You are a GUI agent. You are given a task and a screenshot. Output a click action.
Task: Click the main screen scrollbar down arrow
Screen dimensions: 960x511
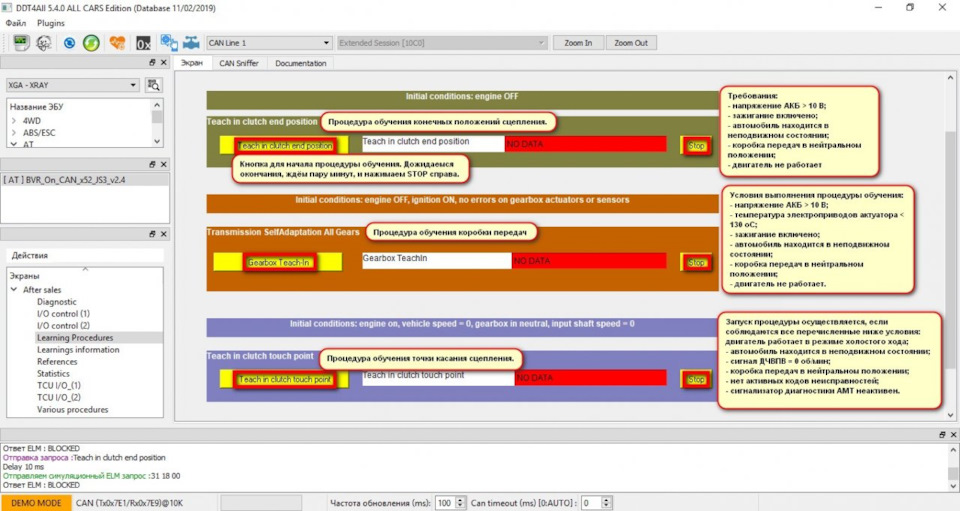click(950, 416)
